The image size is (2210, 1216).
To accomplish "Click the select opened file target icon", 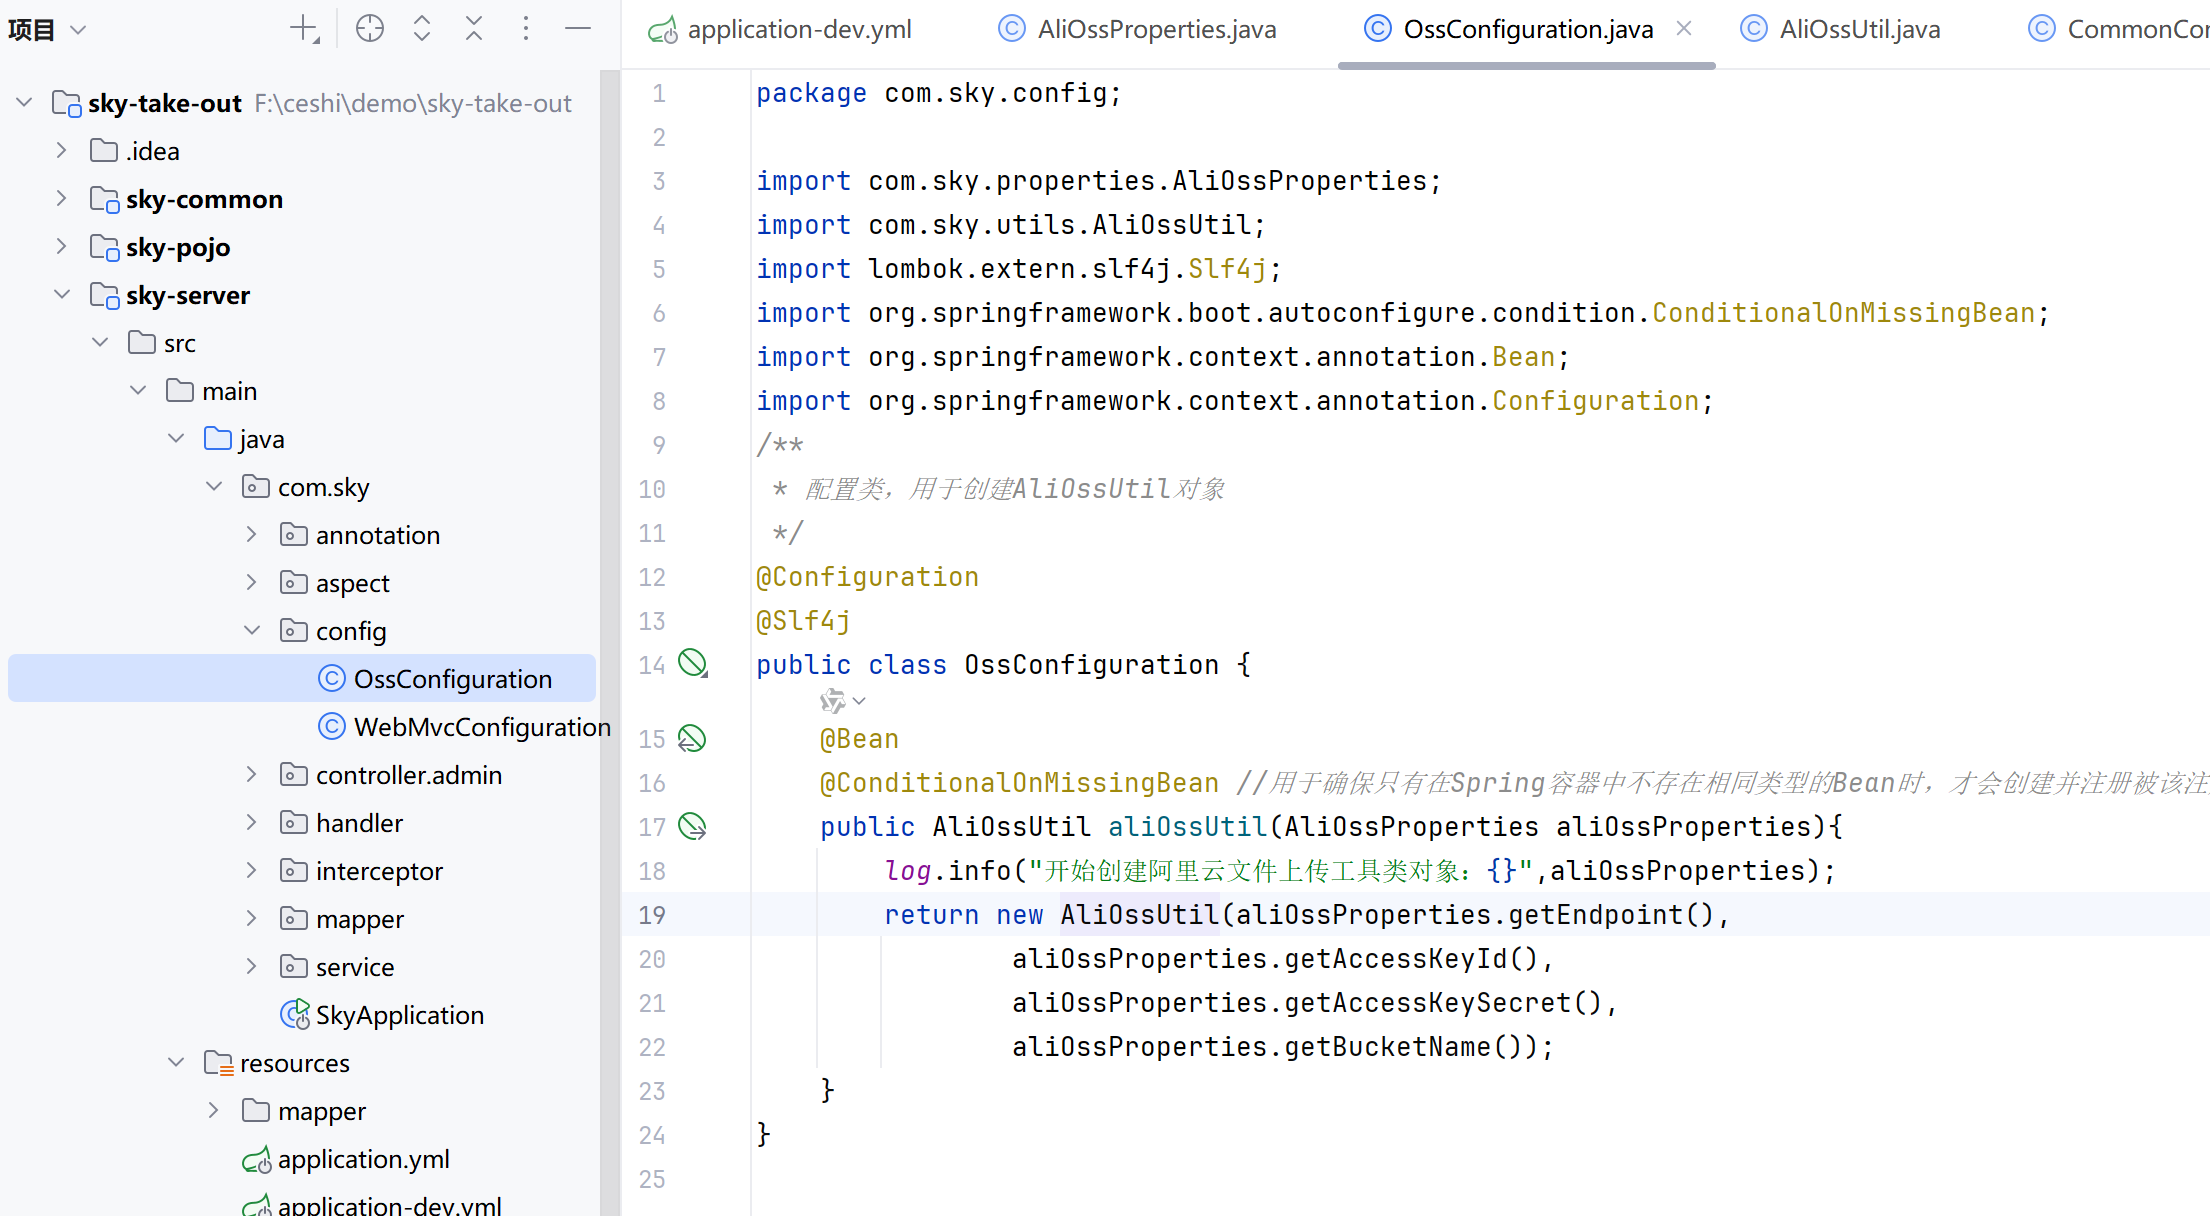I will (x=370, y=29).
